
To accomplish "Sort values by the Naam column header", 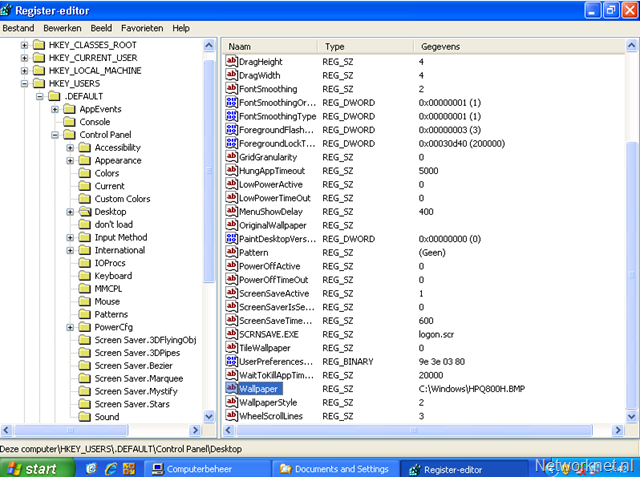I will (x=270, y=47).
